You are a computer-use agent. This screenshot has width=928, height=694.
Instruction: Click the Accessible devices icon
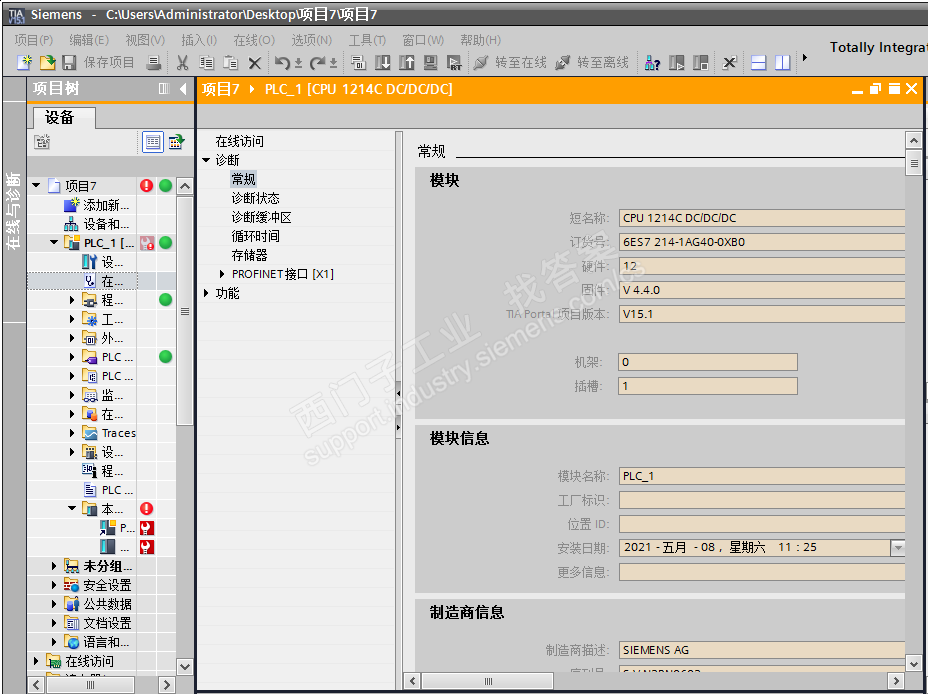point(652,62)
